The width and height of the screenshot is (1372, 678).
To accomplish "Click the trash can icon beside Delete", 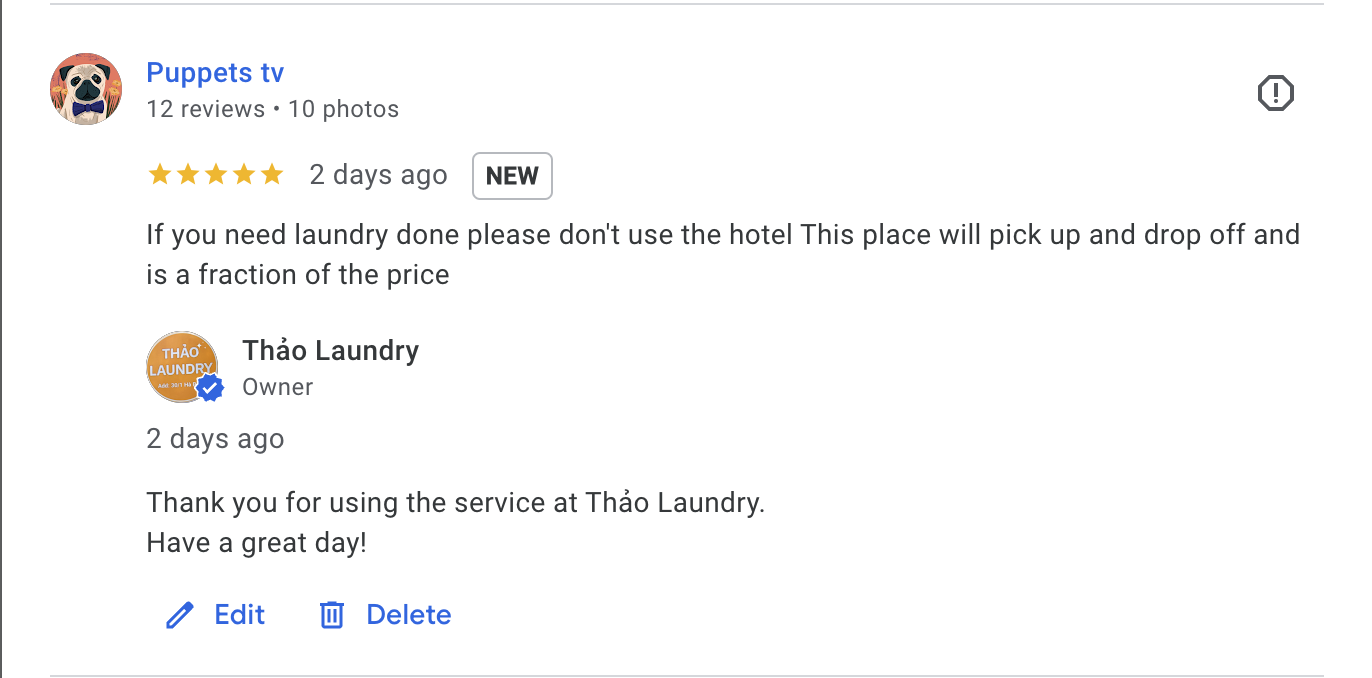I will [332, 615].
